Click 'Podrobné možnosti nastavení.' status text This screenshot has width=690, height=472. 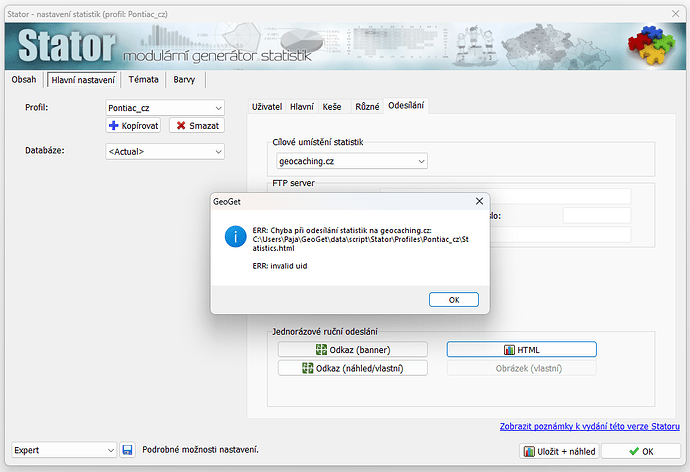coord(200,450)
